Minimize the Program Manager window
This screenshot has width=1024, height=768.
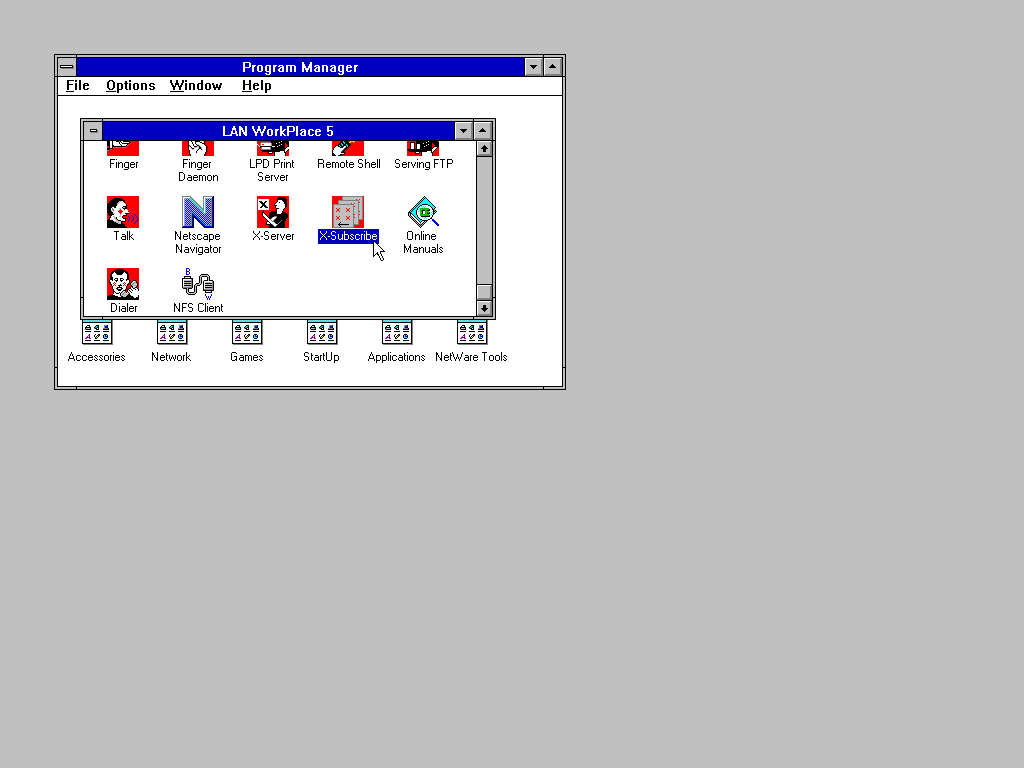coord(533,67)
